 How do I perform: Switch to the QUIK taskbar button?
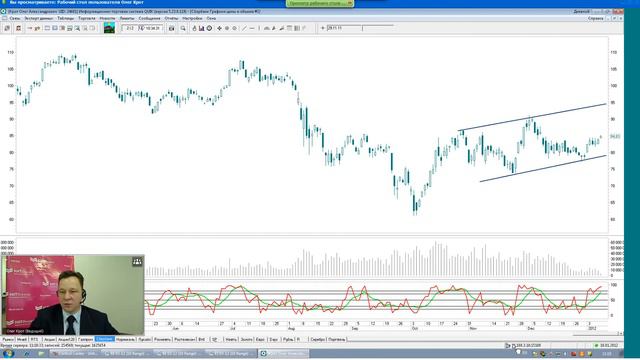tap(283, 353)
